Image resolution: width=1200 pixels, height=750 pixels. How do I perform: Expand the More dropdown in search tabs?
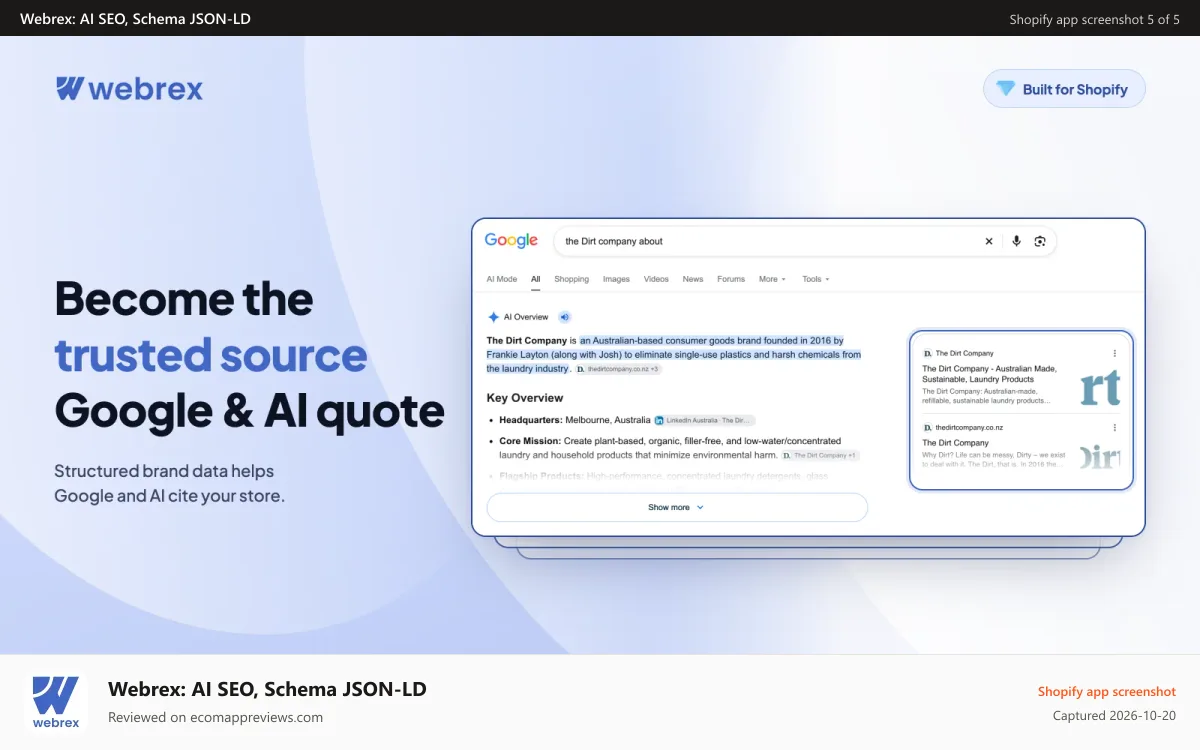click(x=772, y=279)
